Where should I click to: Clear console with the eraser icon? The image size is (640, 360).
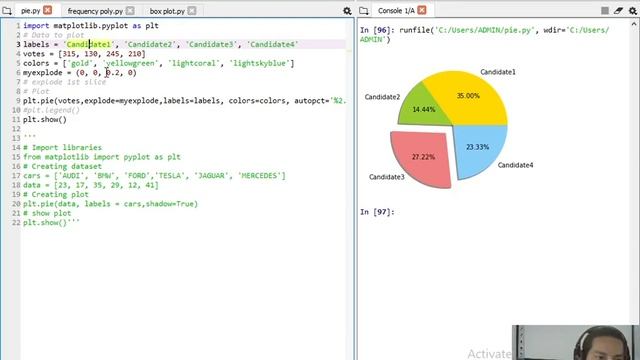click(618, 11)
